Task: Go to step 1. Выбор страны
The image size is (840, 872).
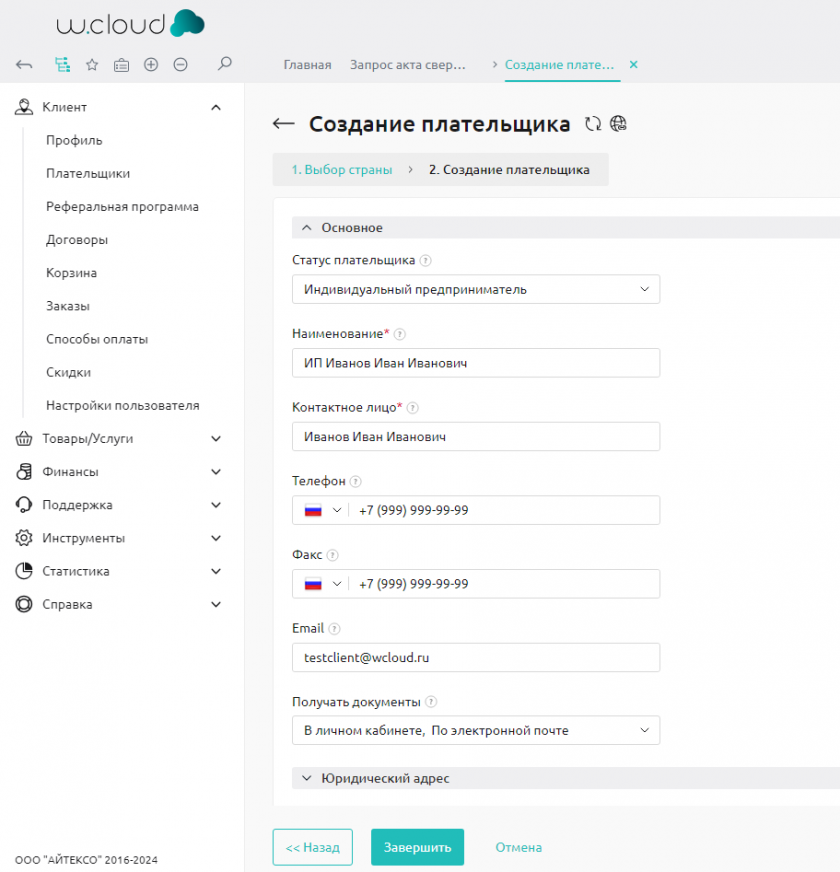Action: click(x=341, y=170)
